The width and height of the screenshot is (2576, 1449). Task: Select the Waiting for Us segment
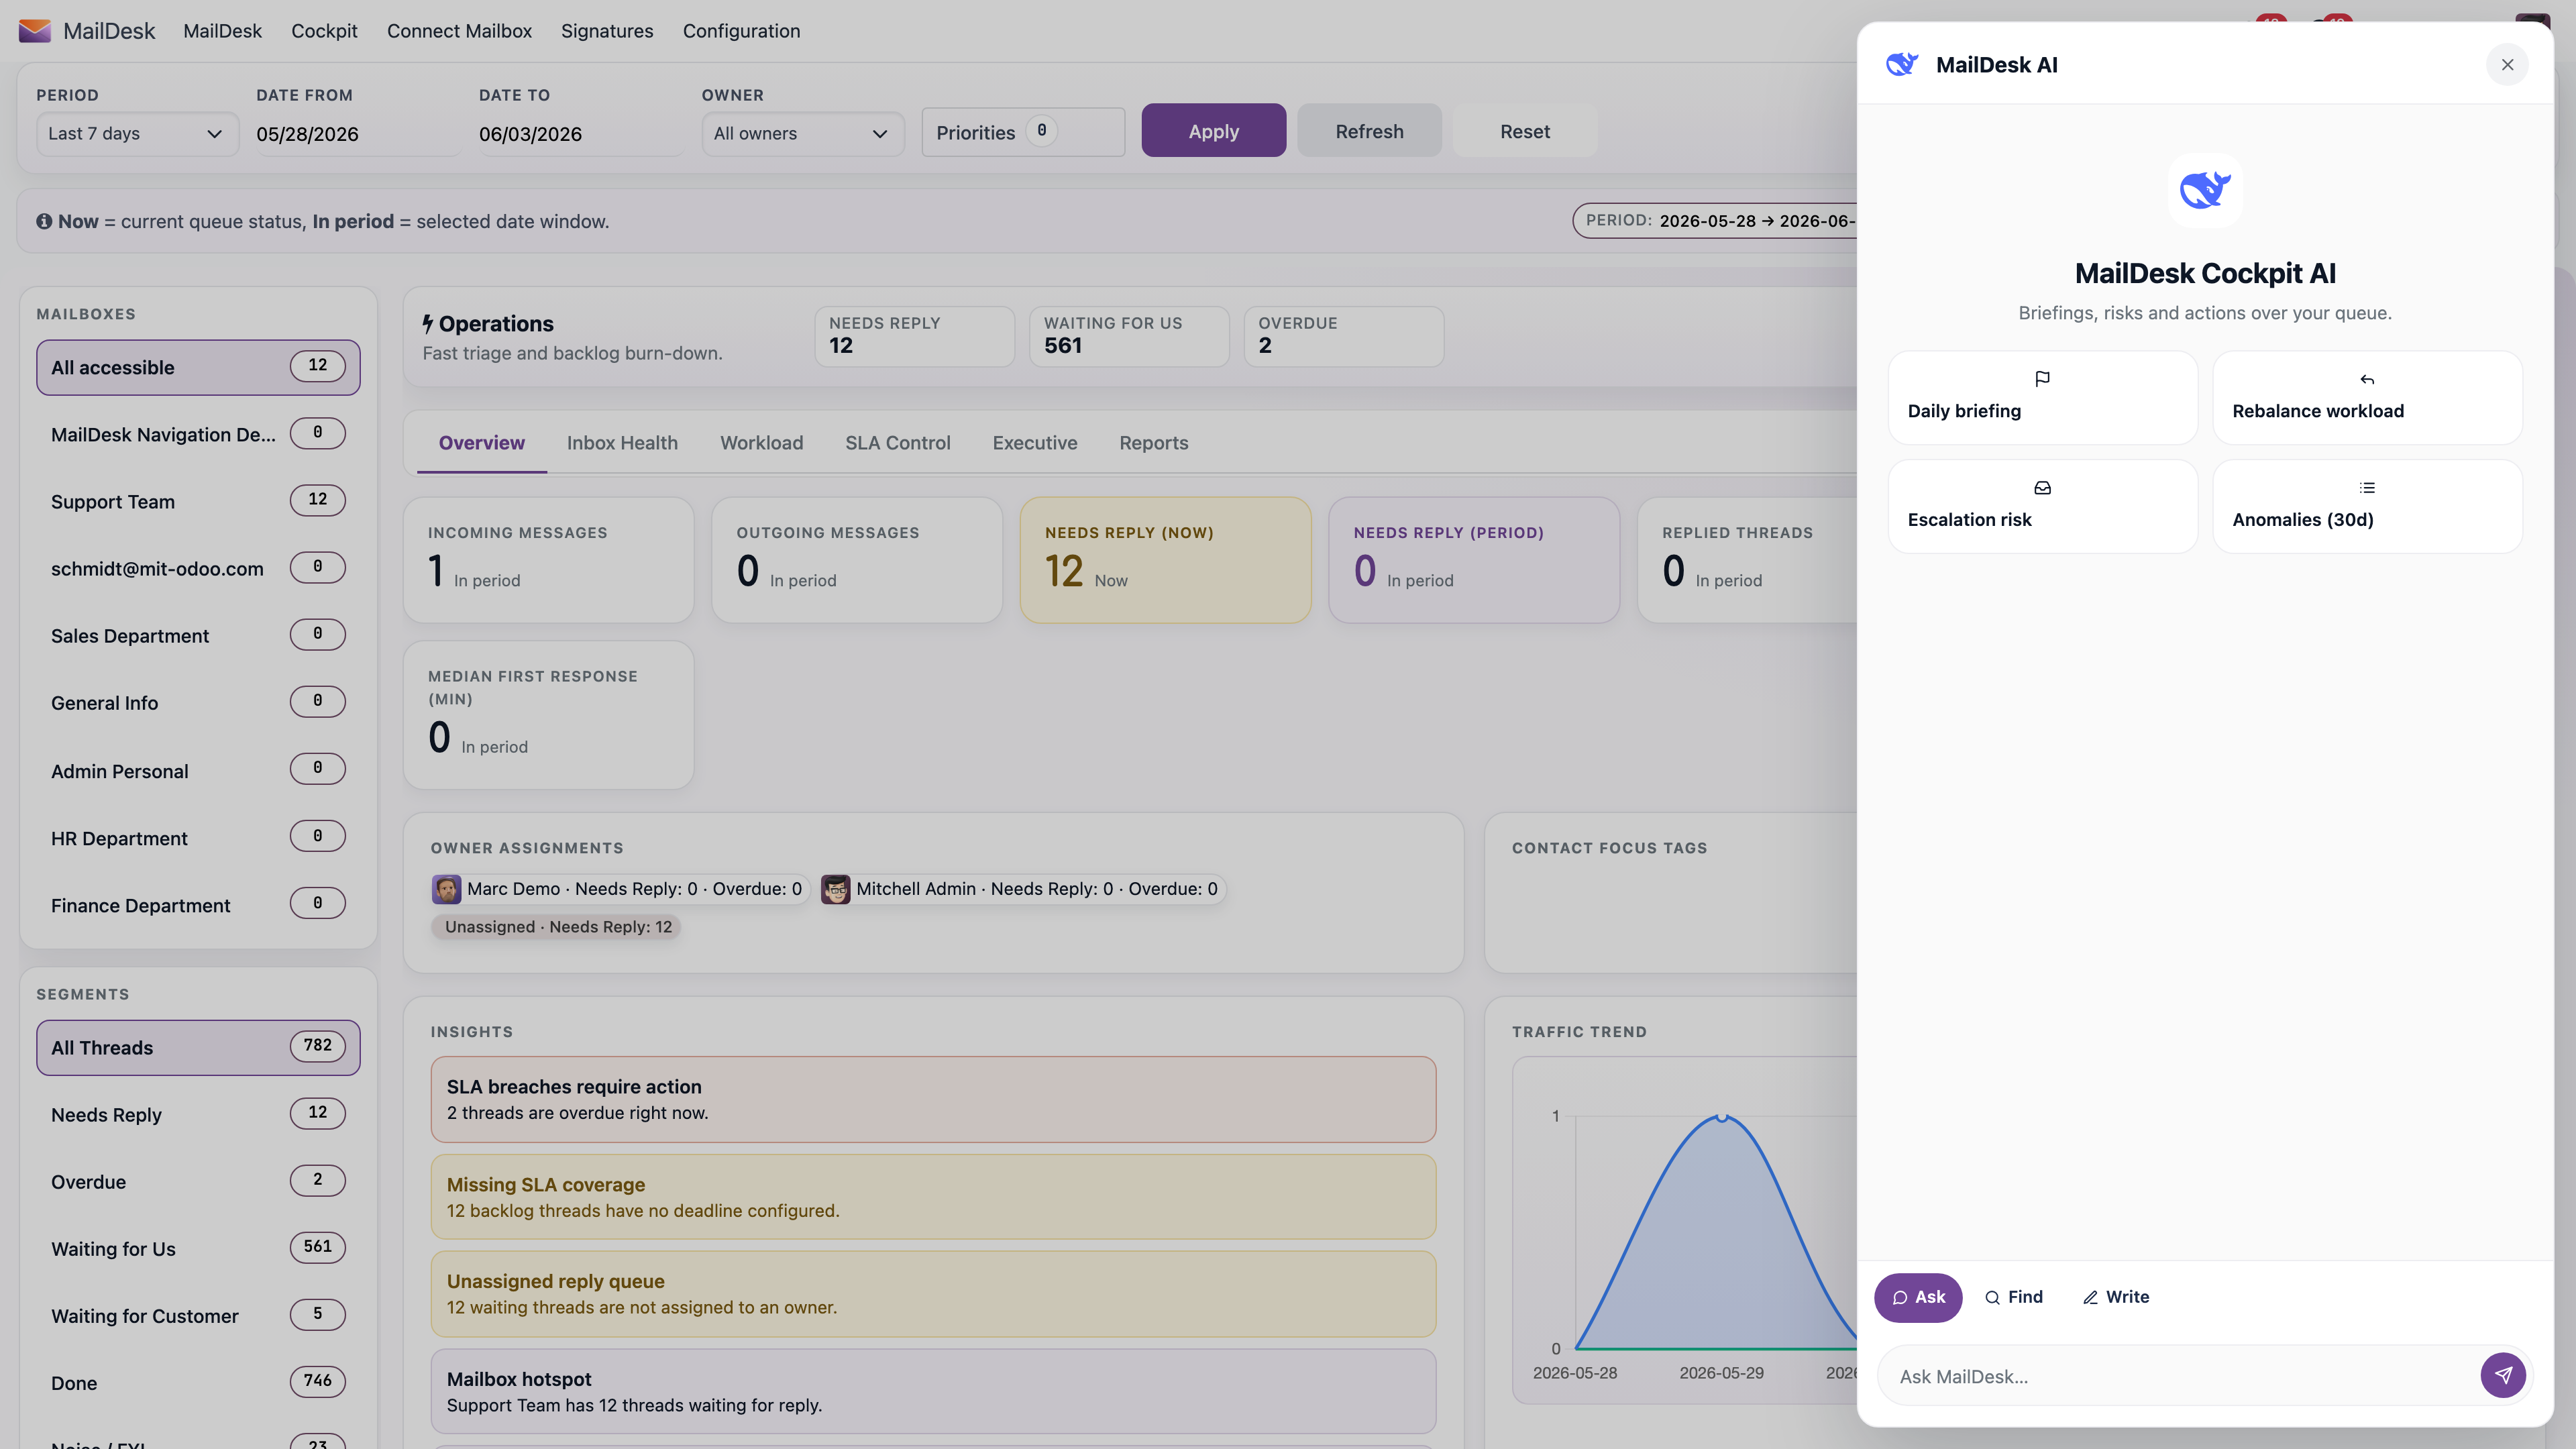point(198,1248)
